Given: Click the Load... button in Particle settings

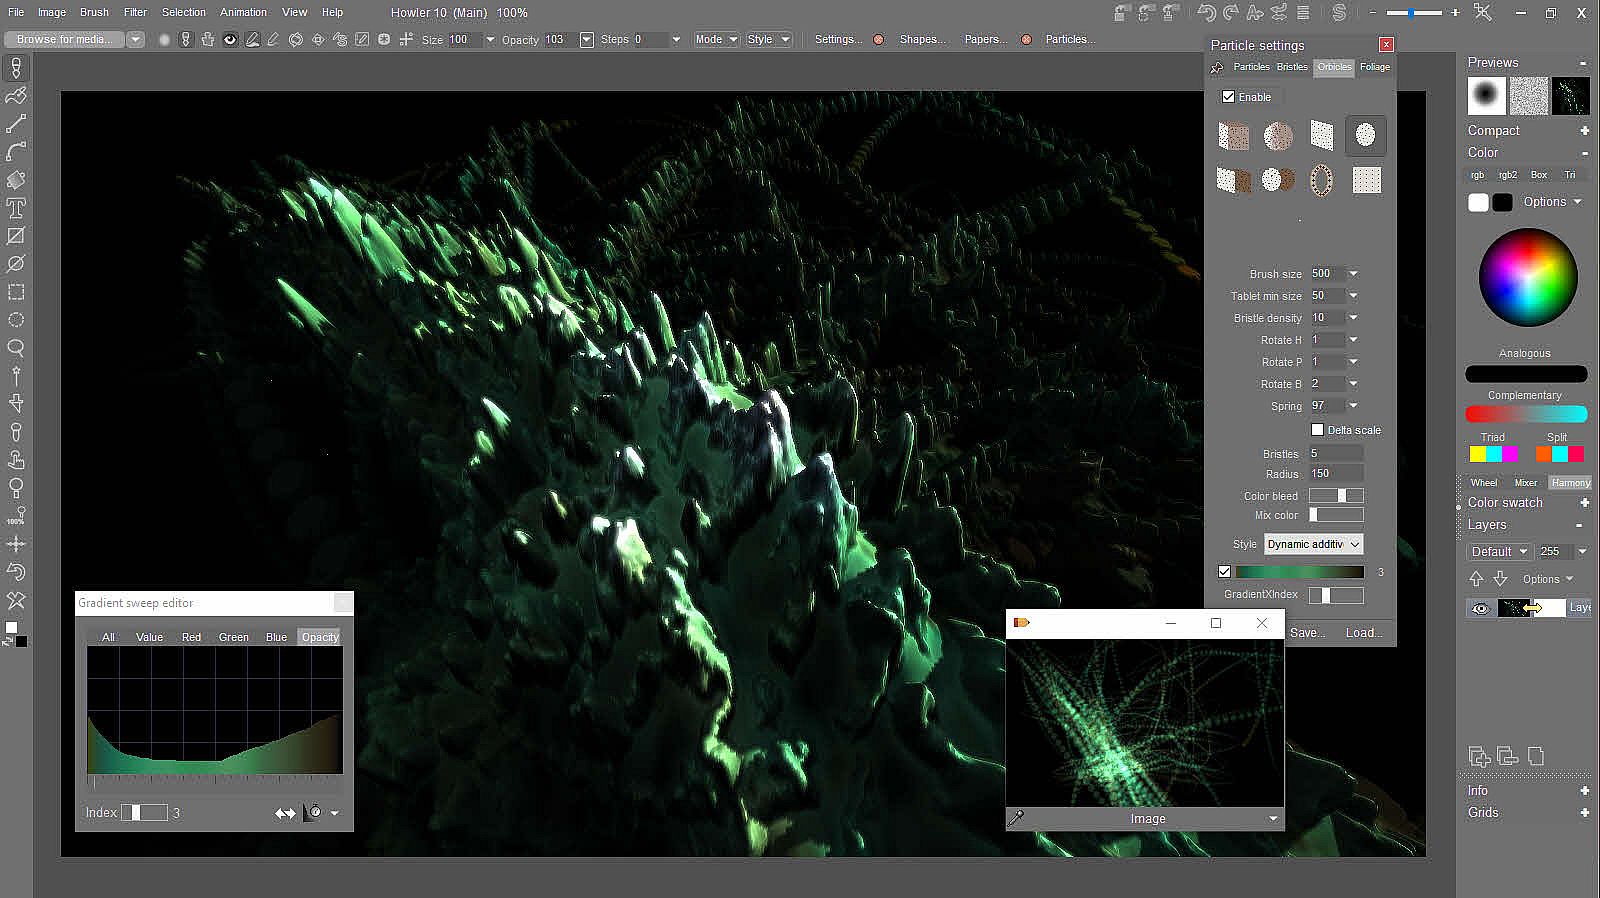Looking at the screenshot, I should pos(1363,632).
